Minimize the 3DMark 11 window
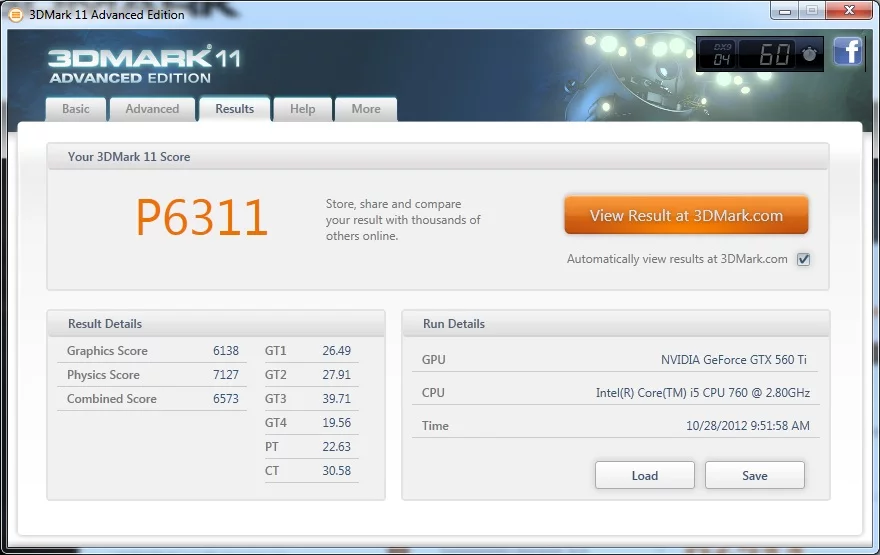 click(785, 11)
